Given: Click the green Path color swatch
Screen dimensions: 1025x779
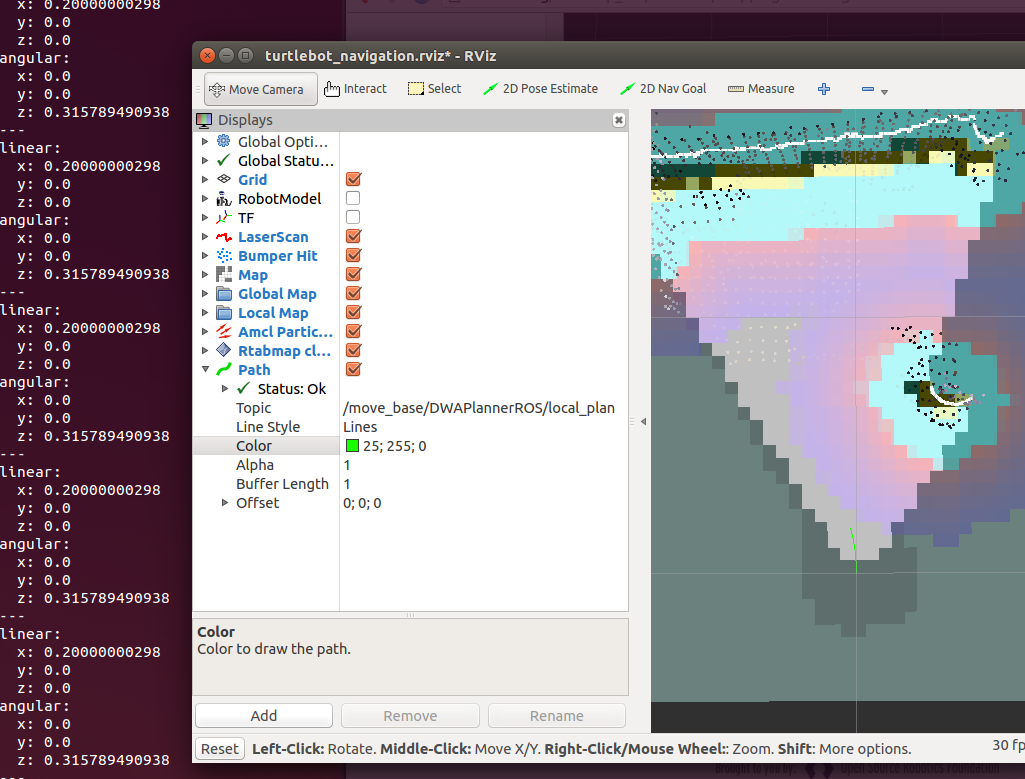Looking at the screenshot, I should coord(353,446).
